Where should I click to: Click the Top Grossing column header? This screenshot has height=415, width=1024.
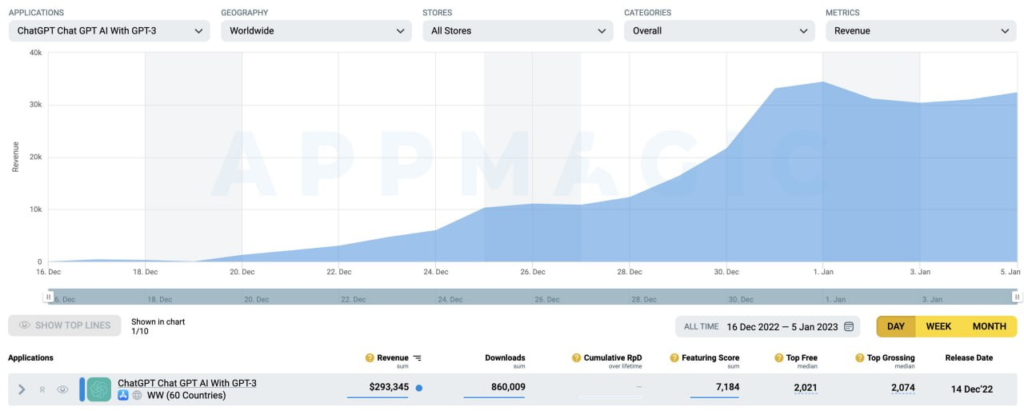point(891,357)
